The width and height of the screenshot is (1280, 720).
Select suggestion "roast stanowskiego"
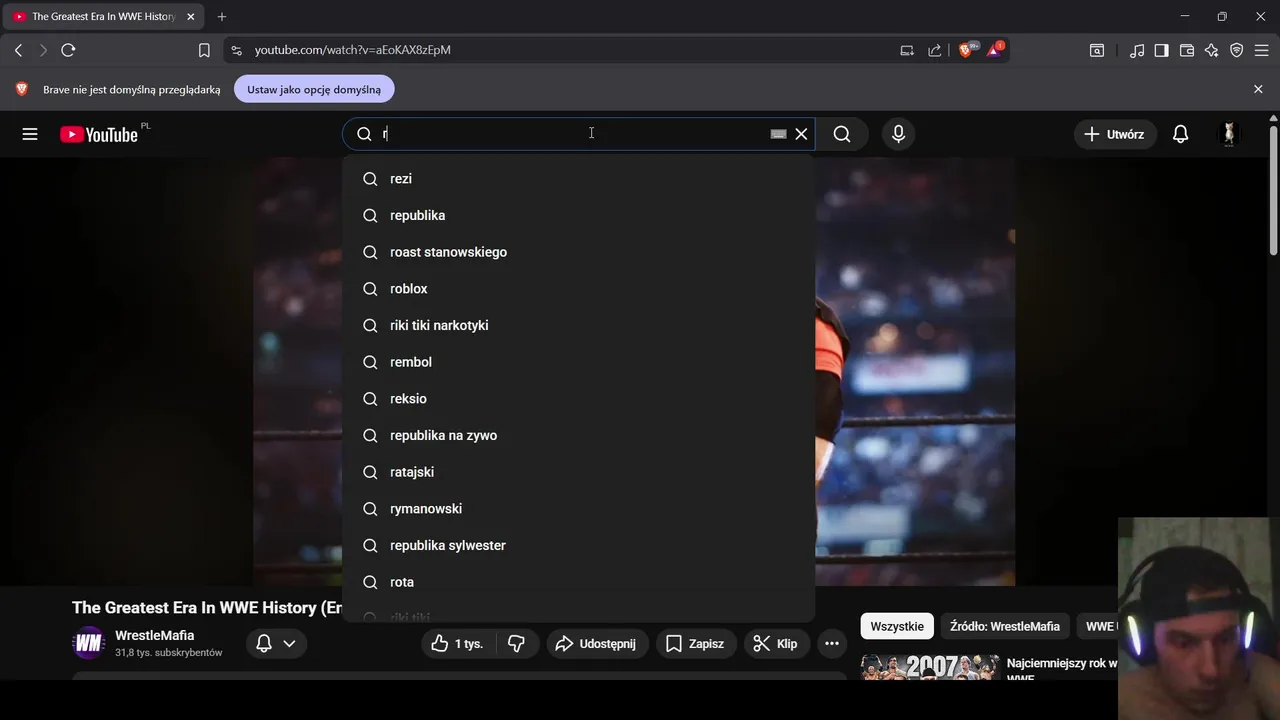579,252
